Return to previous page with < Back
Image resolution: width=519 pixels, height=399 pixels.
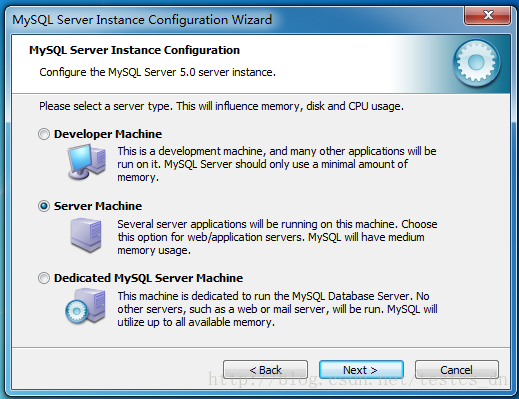(265, 370)
